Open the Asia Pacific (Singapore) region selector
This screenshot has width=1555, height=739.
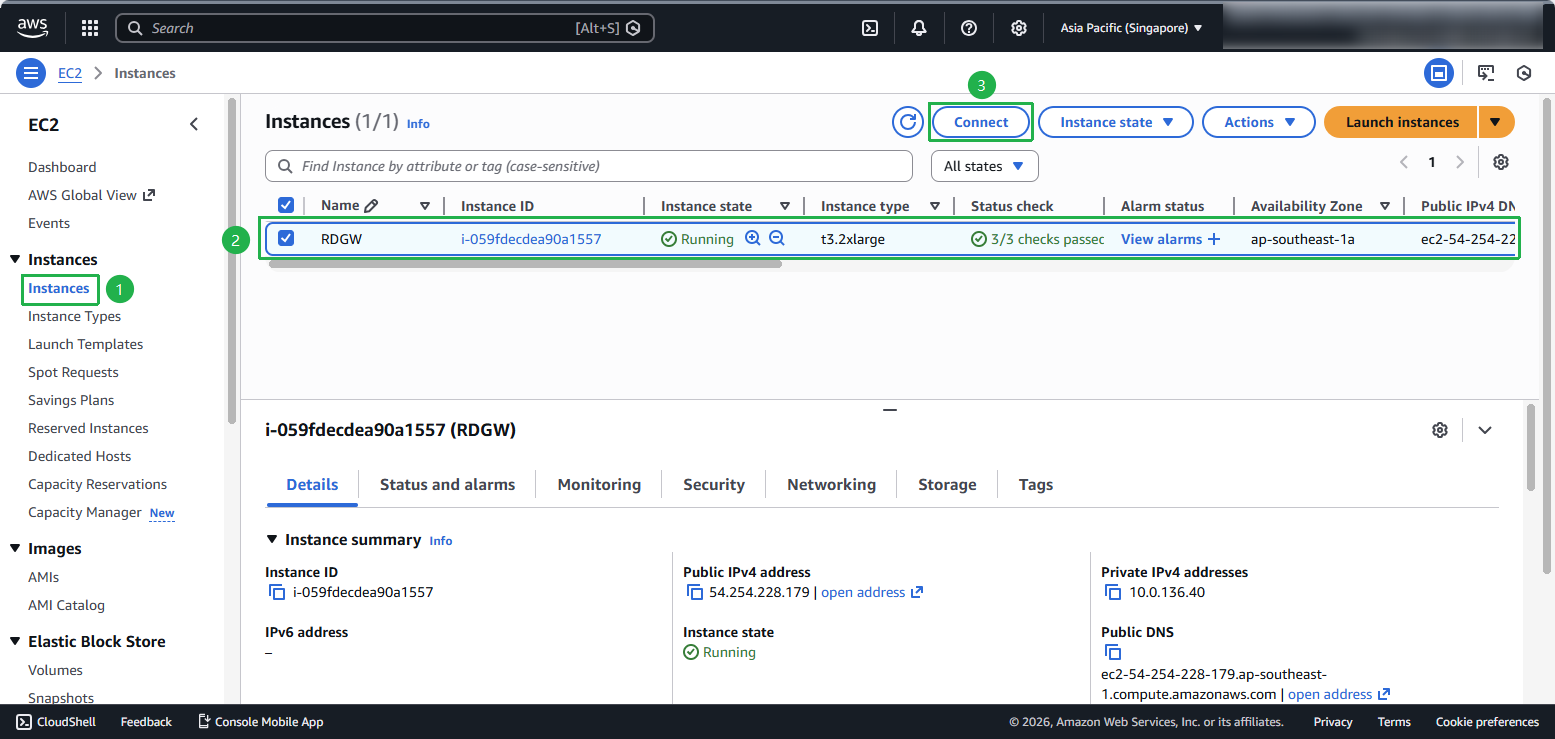1131,28
